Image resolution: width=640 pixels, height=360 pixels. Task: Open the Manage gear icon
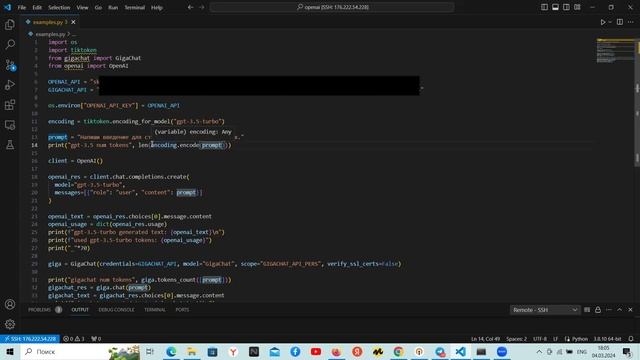[10, 324]
